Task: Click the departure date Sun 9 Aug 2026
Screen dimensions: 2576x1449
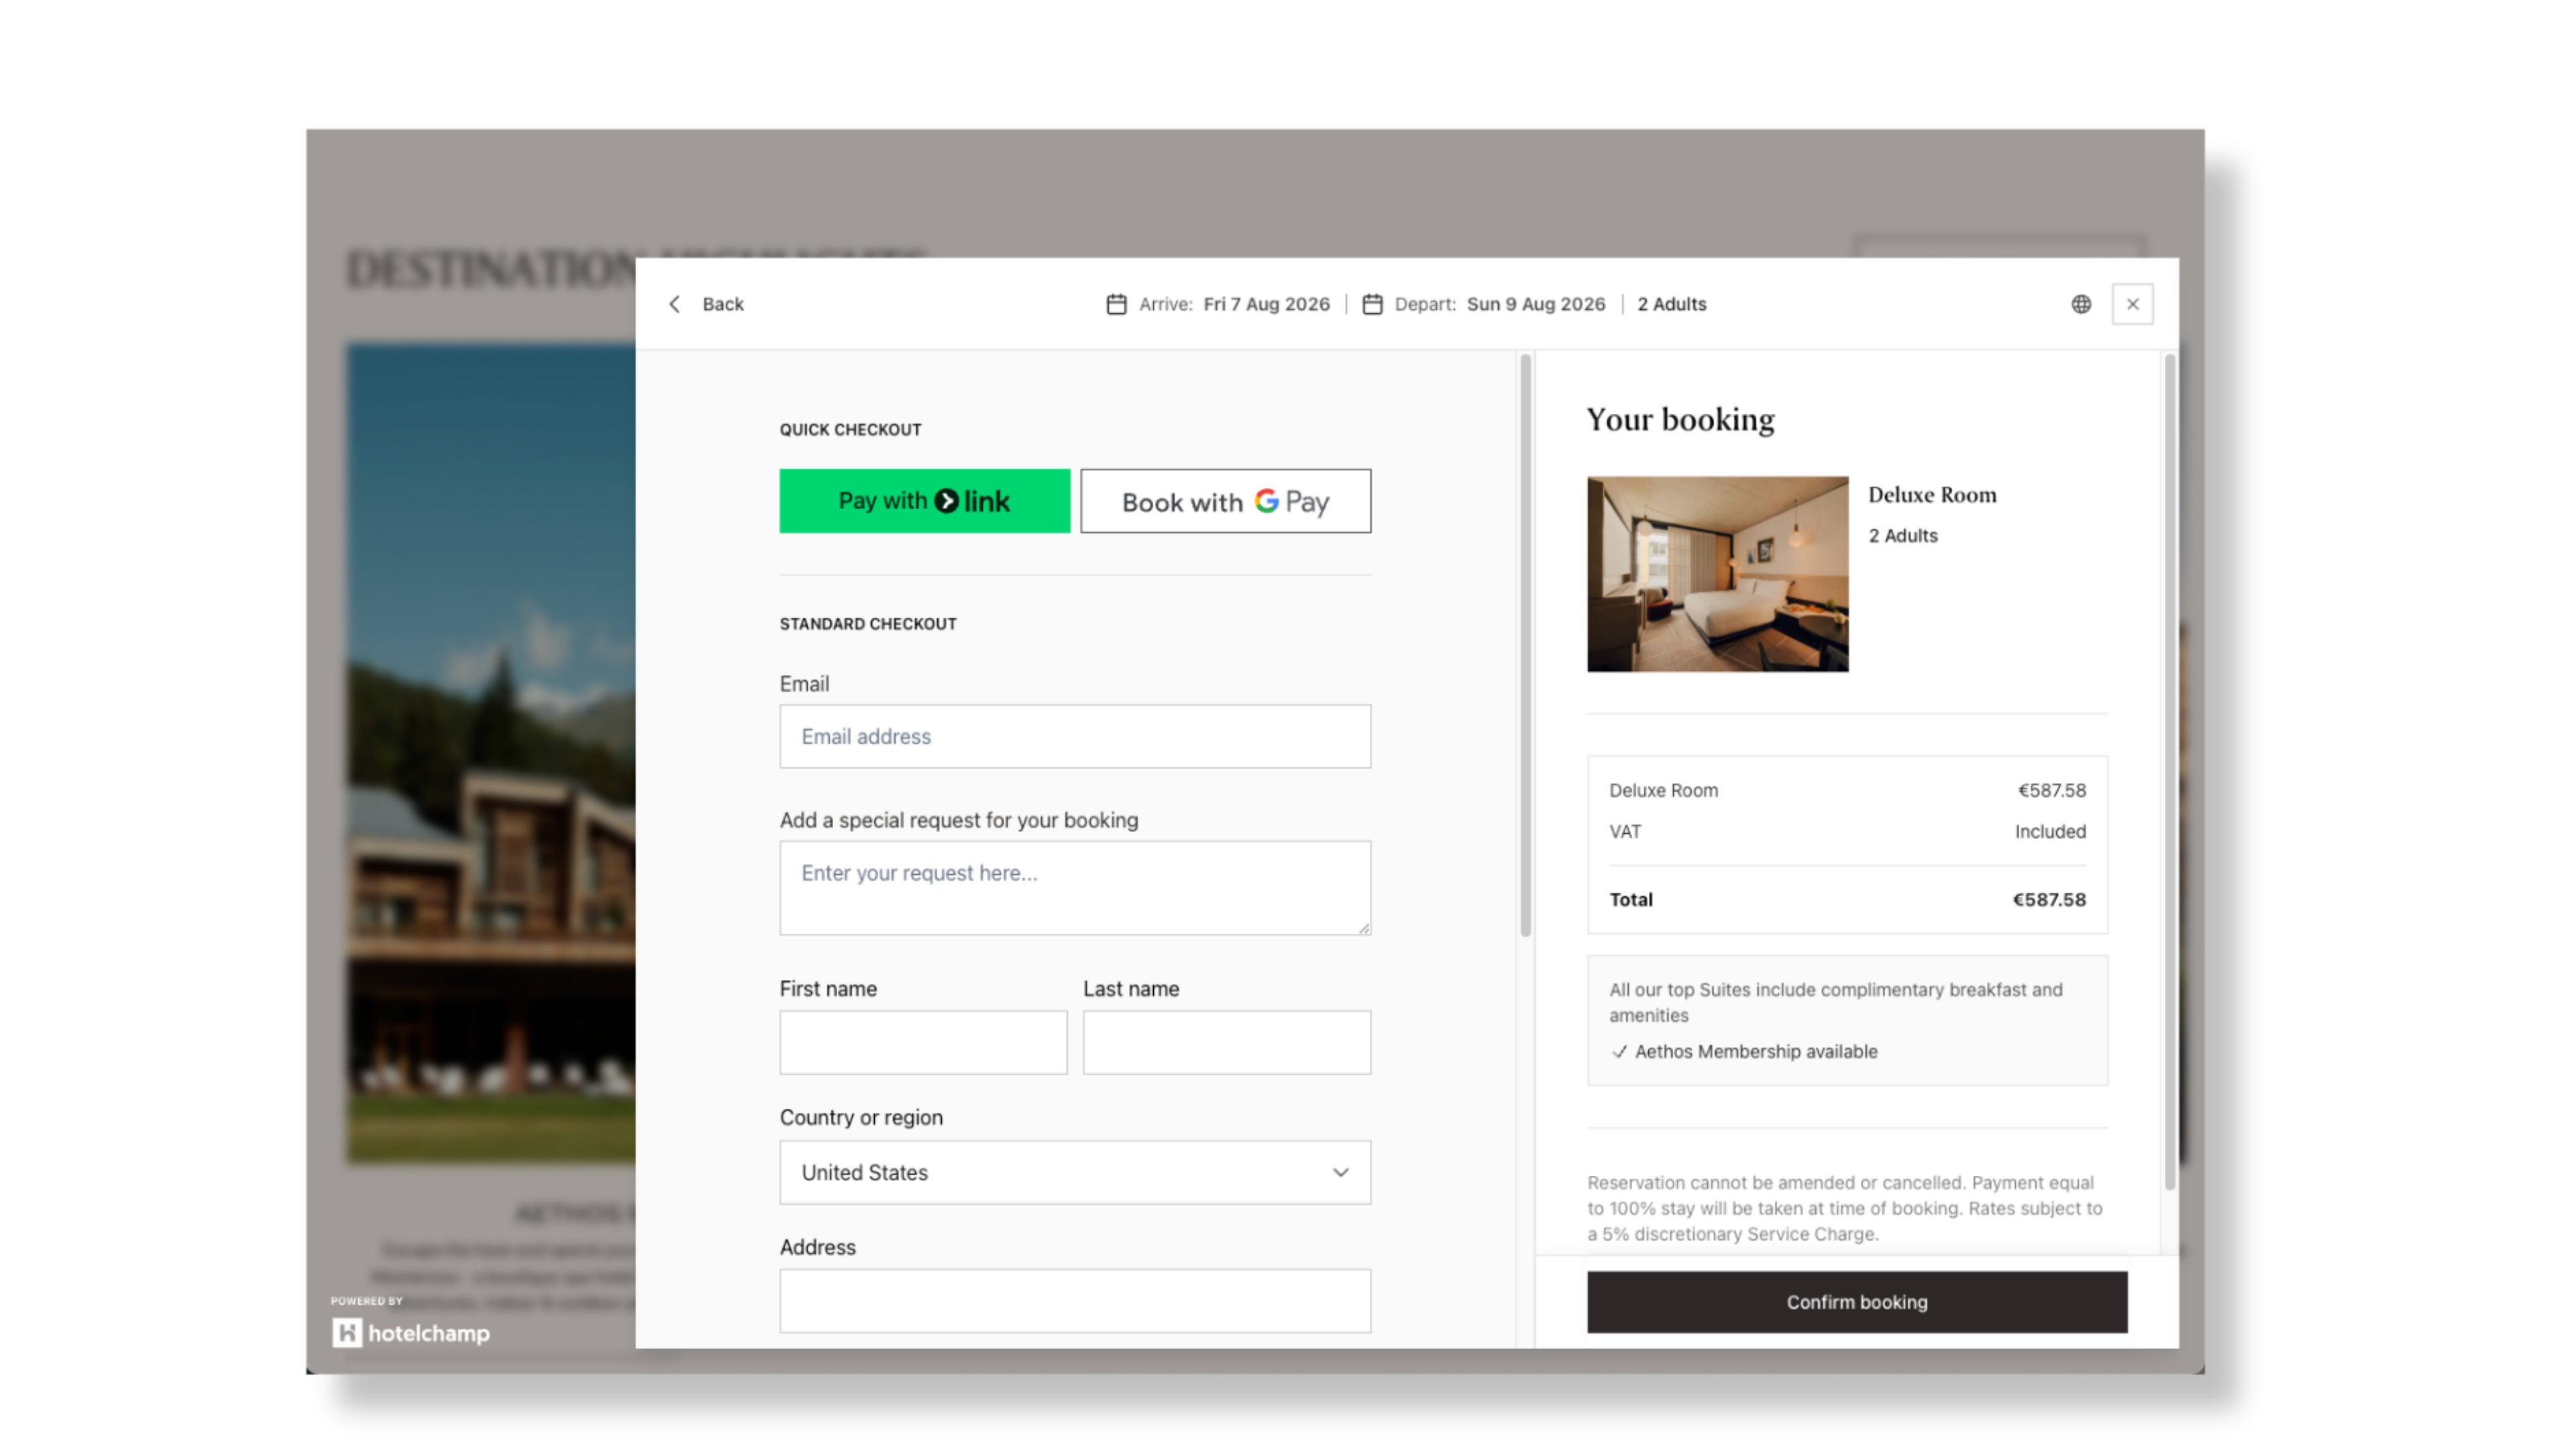Action: [1536, 304]
